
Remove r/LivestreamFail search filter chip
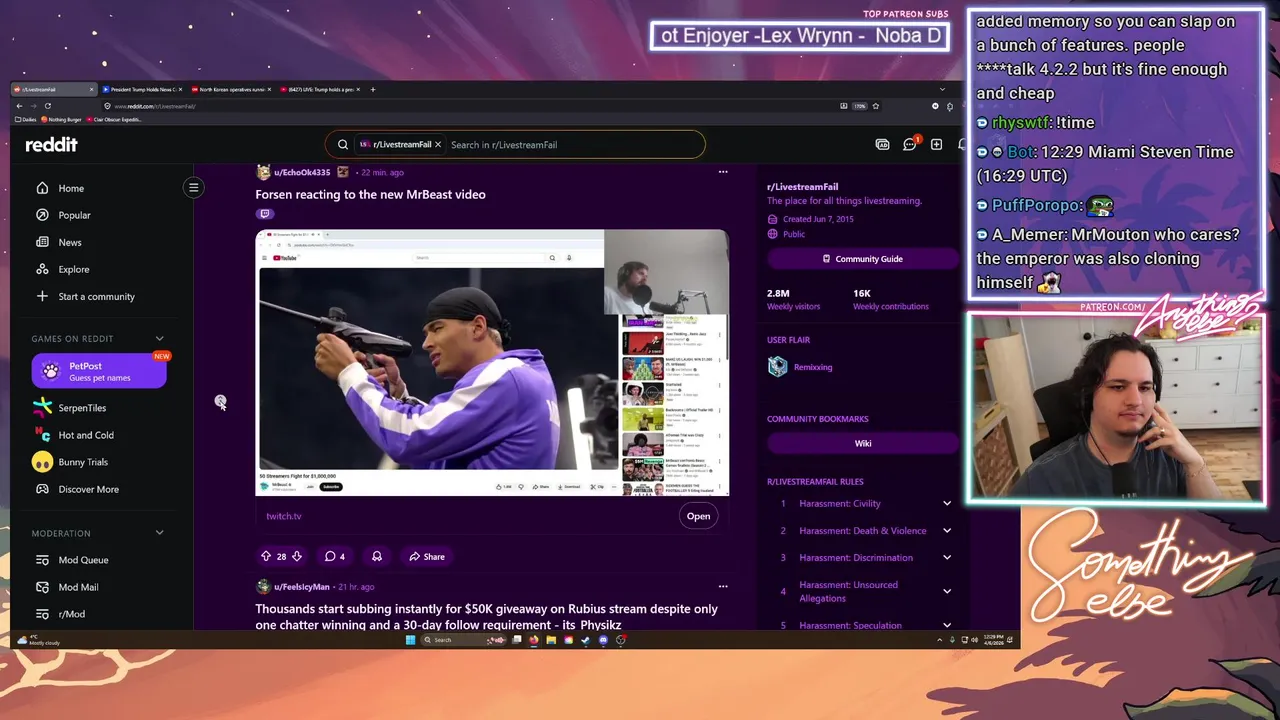click(437, 145)
